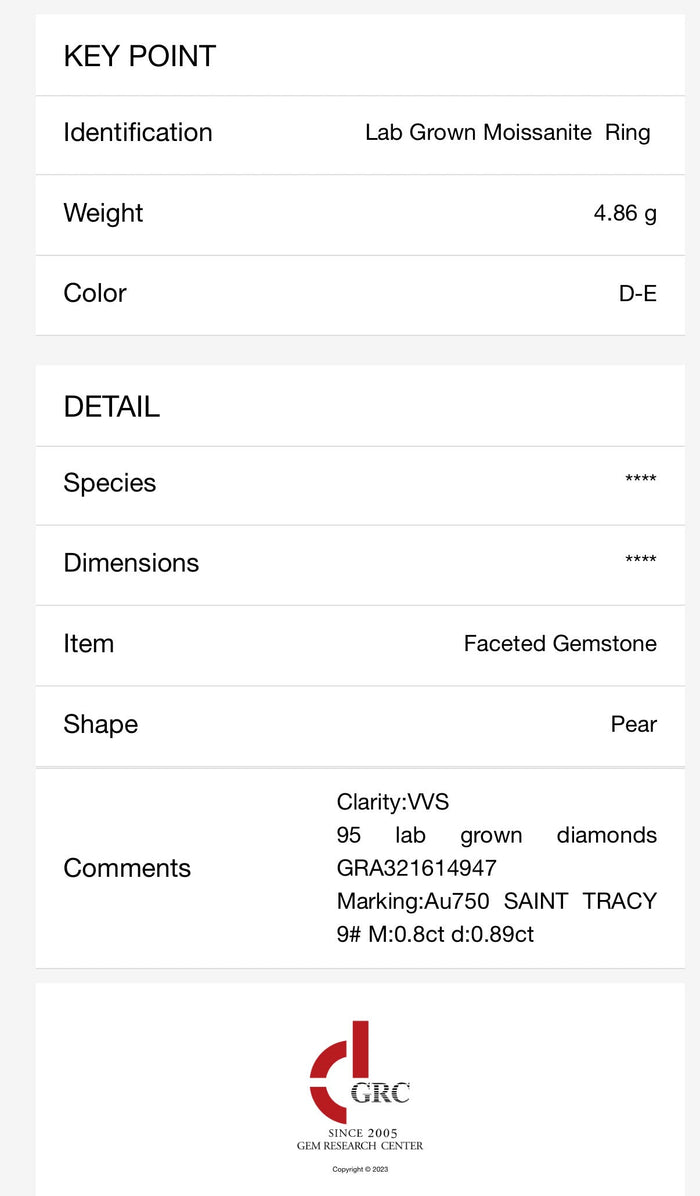Click the Species row label
Image resolution: width=700 pixels, height=1196 pixels.
coord(110,483)
